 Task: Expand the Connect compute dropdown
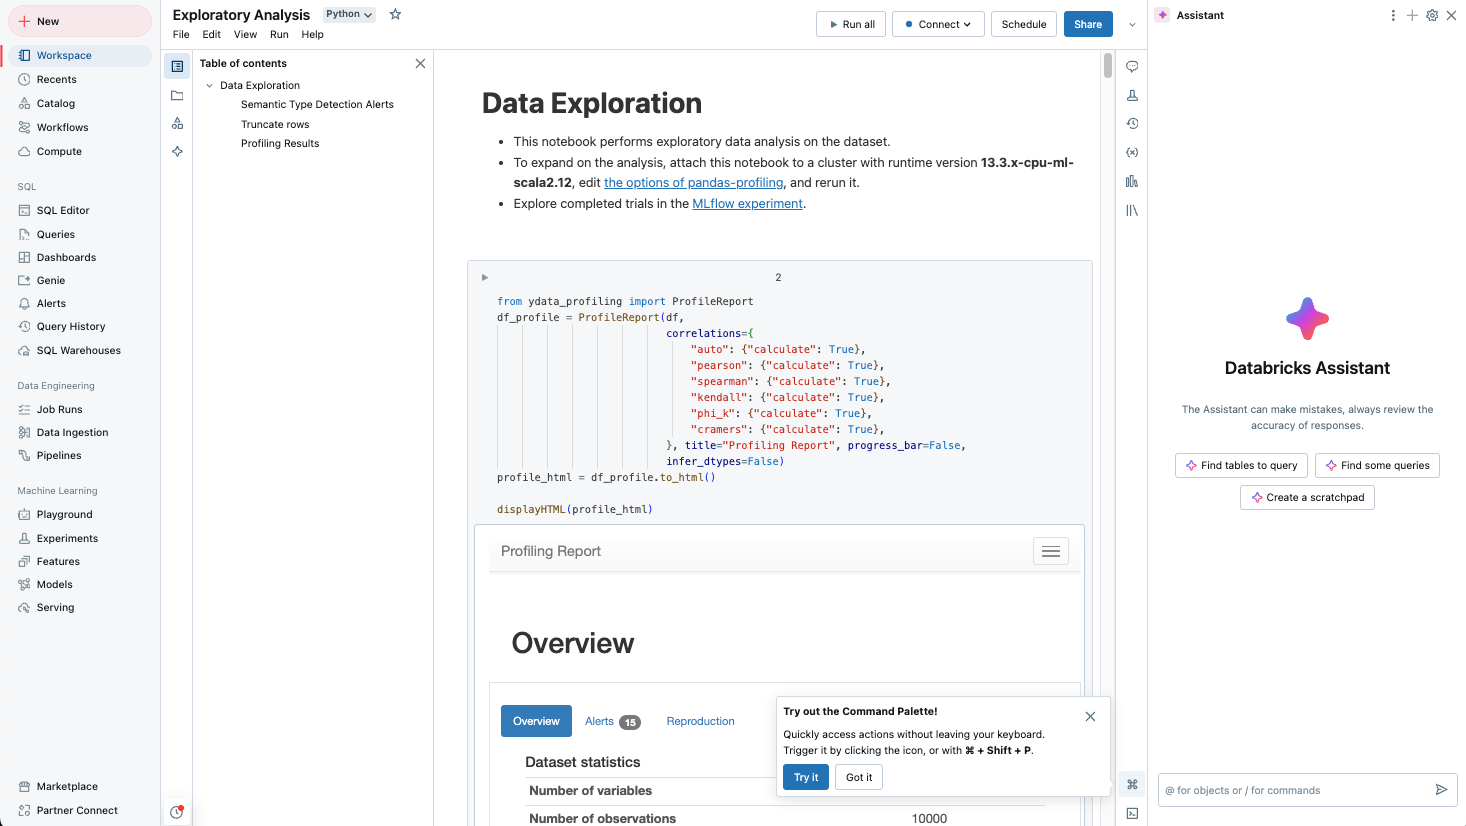[938, 24]
